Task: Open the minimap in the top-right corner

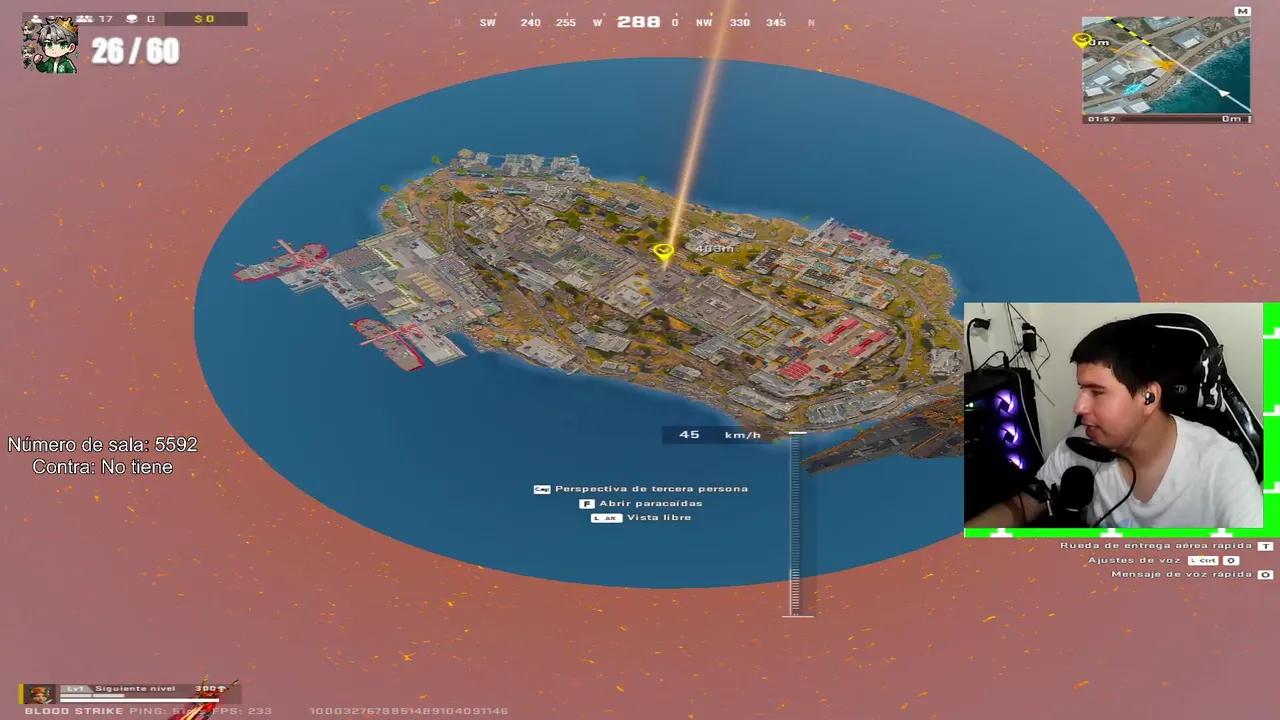Action: click(1166, 65)
